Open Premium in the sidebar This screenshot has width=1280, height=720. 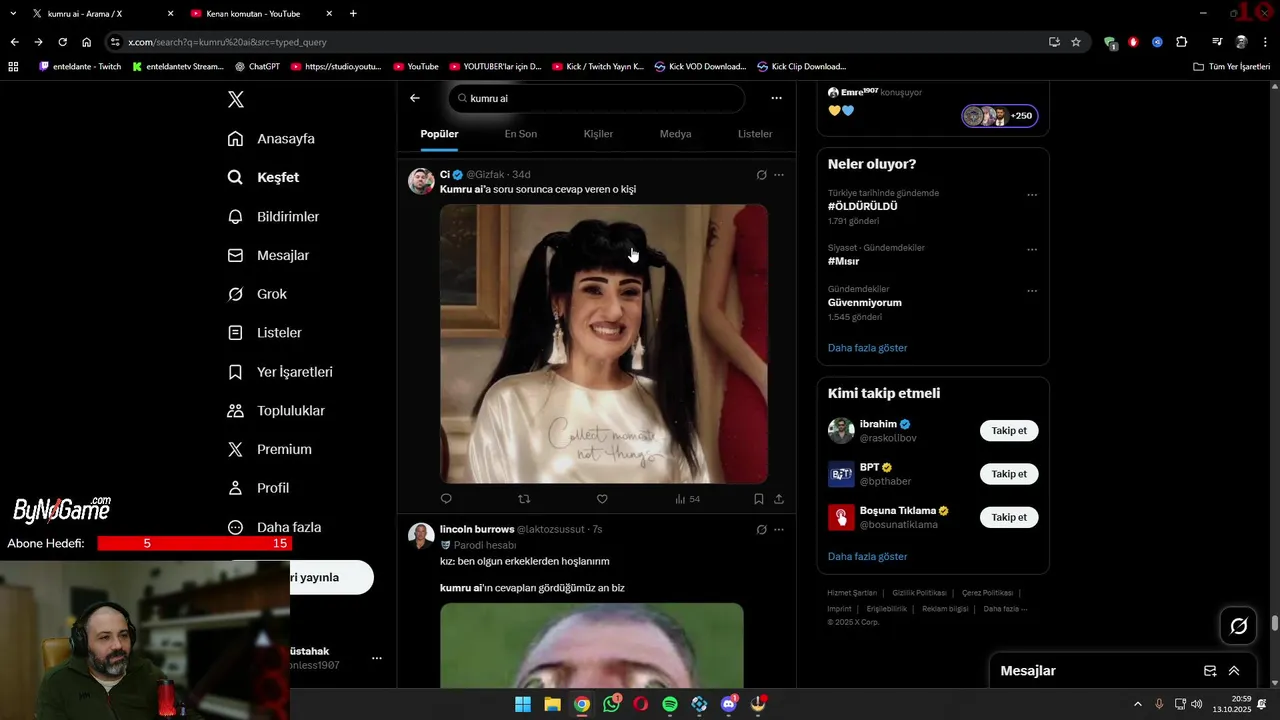[x=269, y=449]
